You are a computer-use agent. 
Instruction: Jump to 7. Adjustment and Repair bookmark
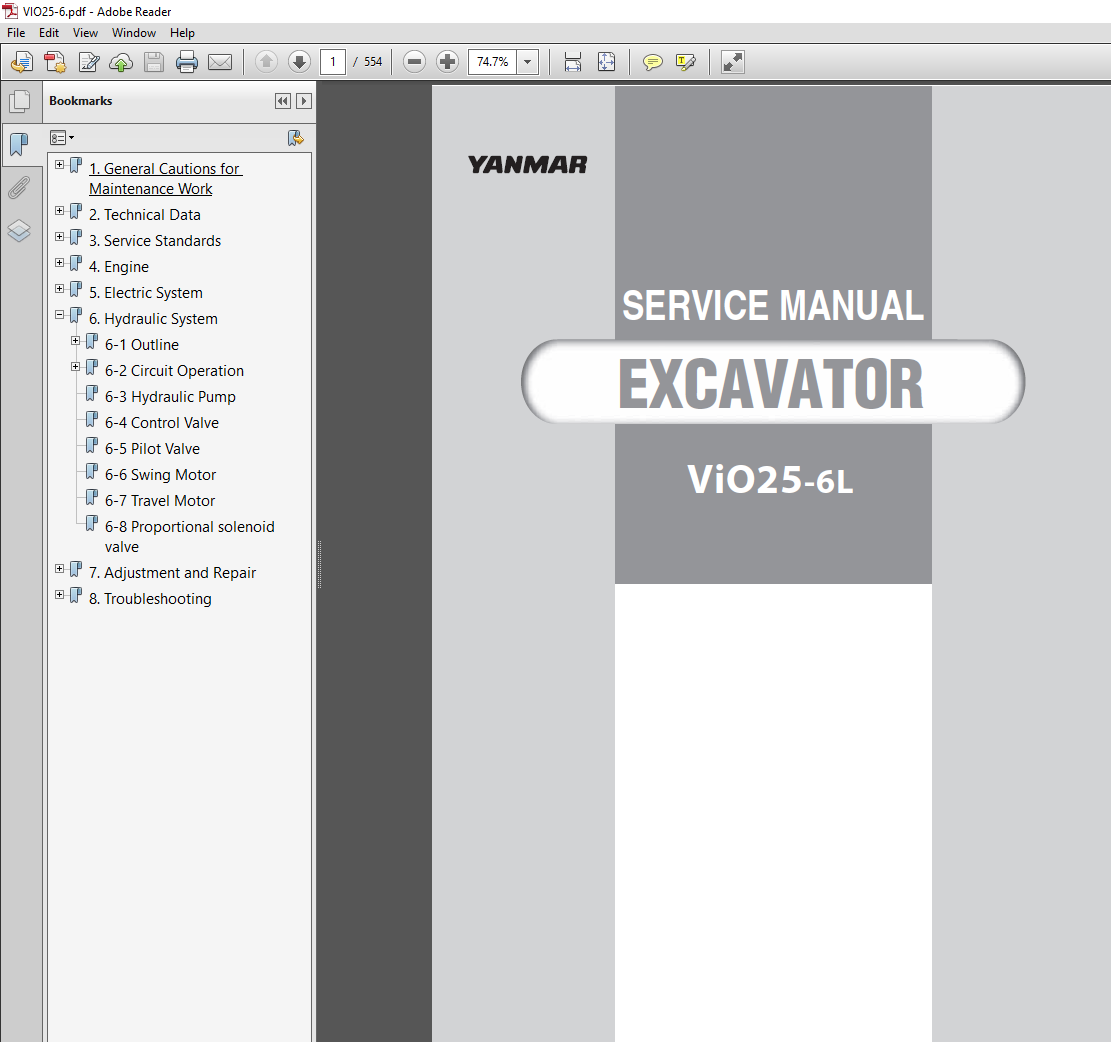(x=172, y=572)
